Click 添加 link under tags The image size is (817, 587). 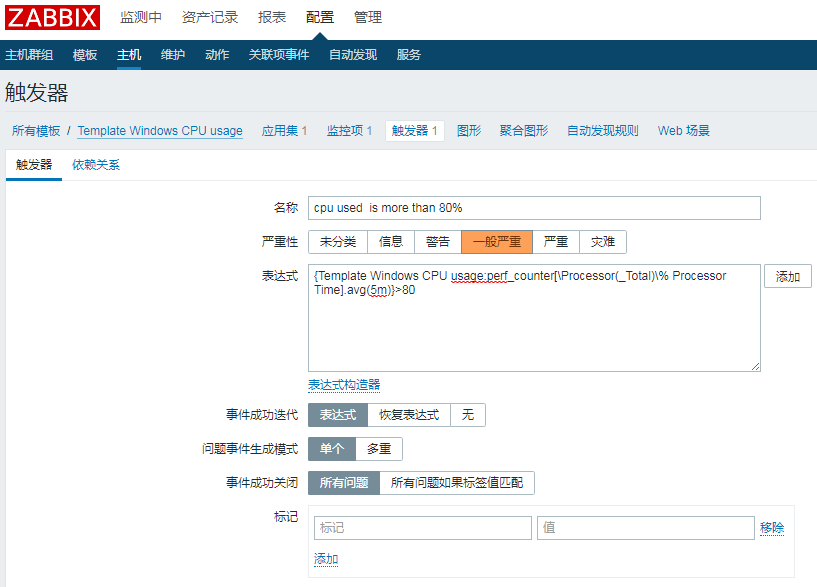(326, 559)
